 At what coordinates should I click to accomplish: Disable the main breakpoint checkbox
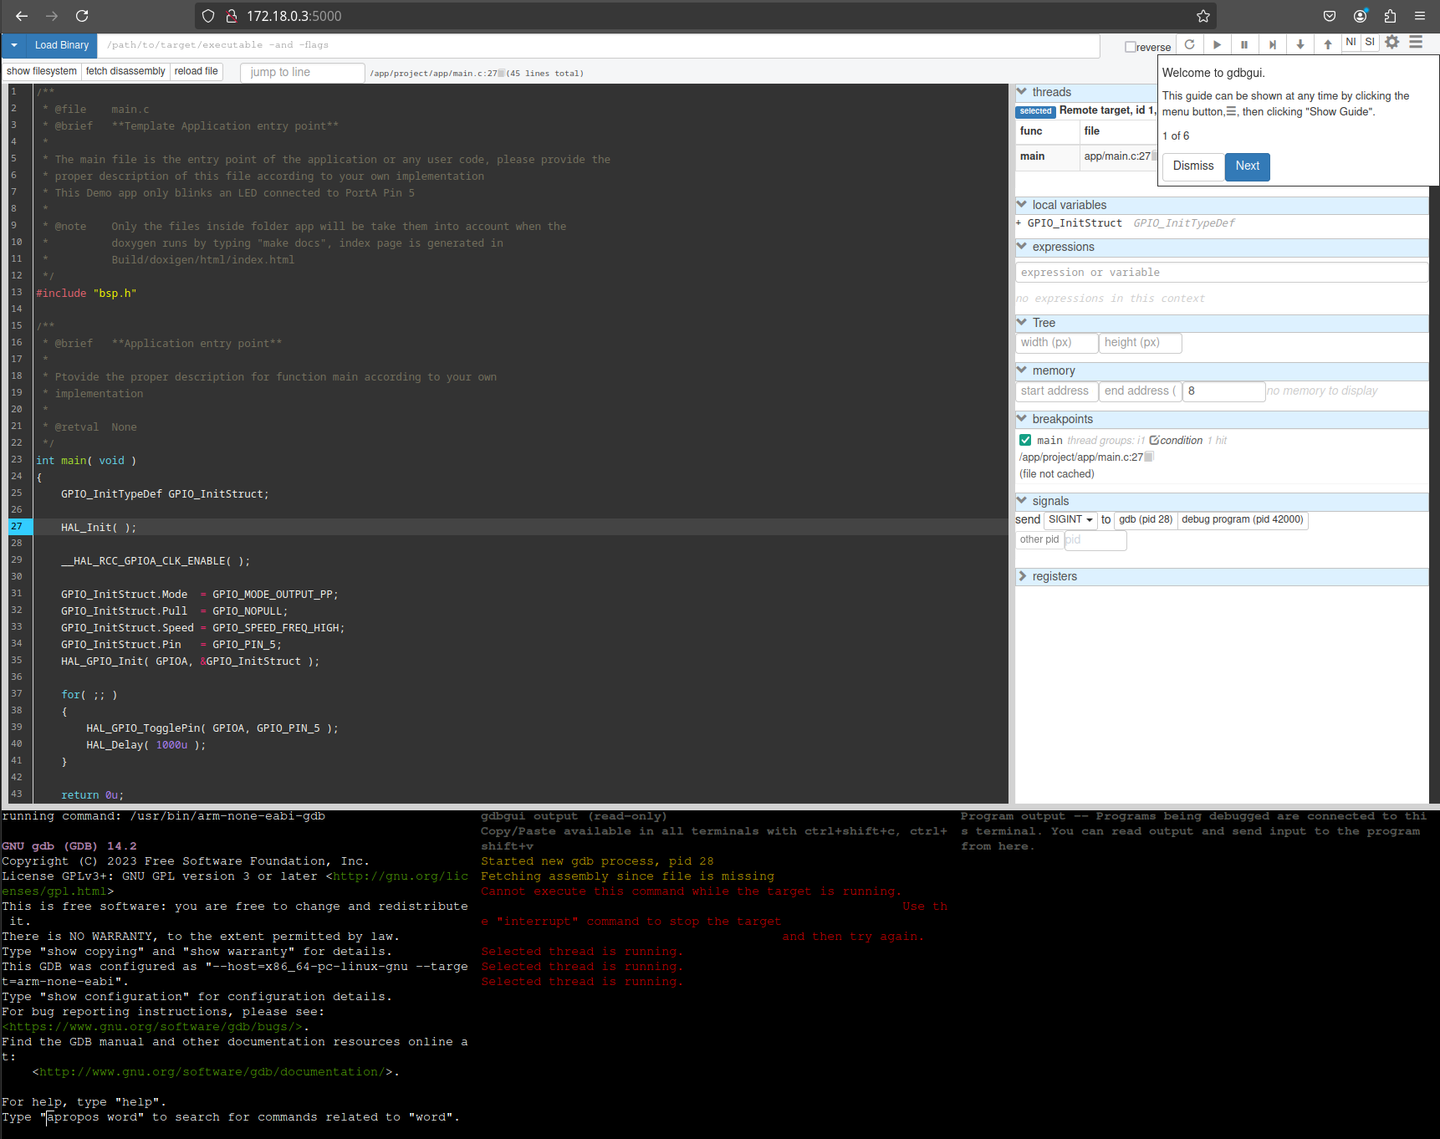[x=1025, y=440]
